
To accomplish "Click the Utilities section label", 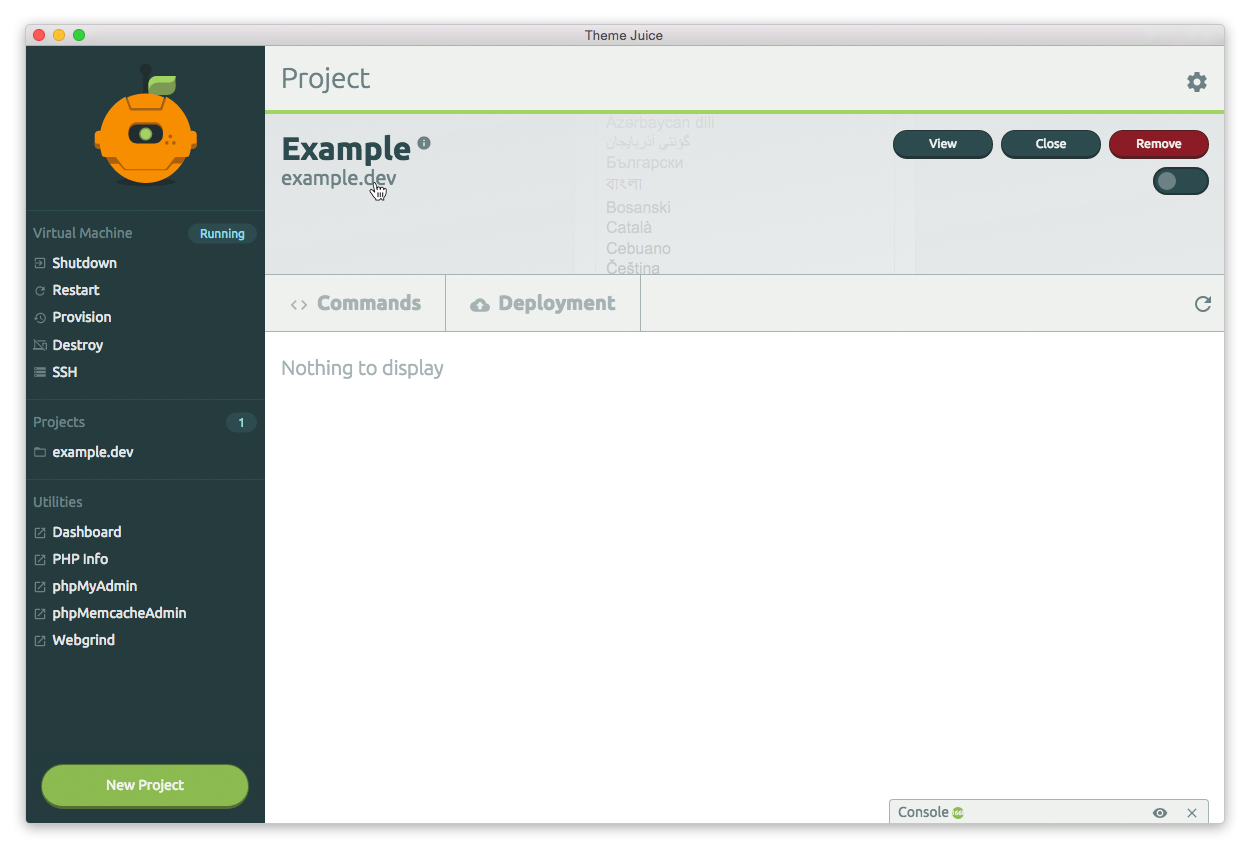I will (x=58, y=502).
